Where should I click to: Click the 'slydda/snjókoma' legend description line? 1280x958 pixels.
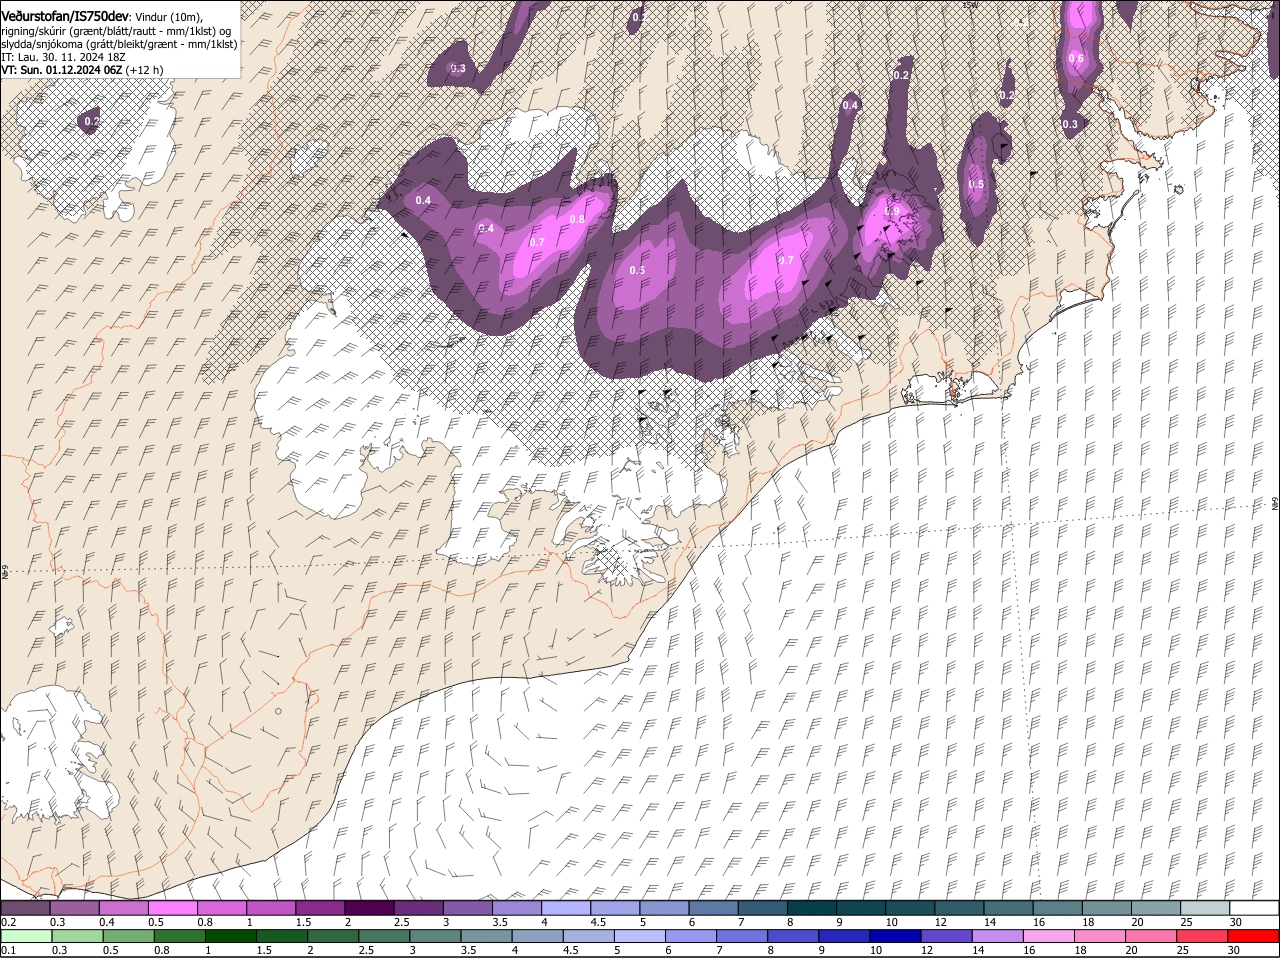point(119,44)
